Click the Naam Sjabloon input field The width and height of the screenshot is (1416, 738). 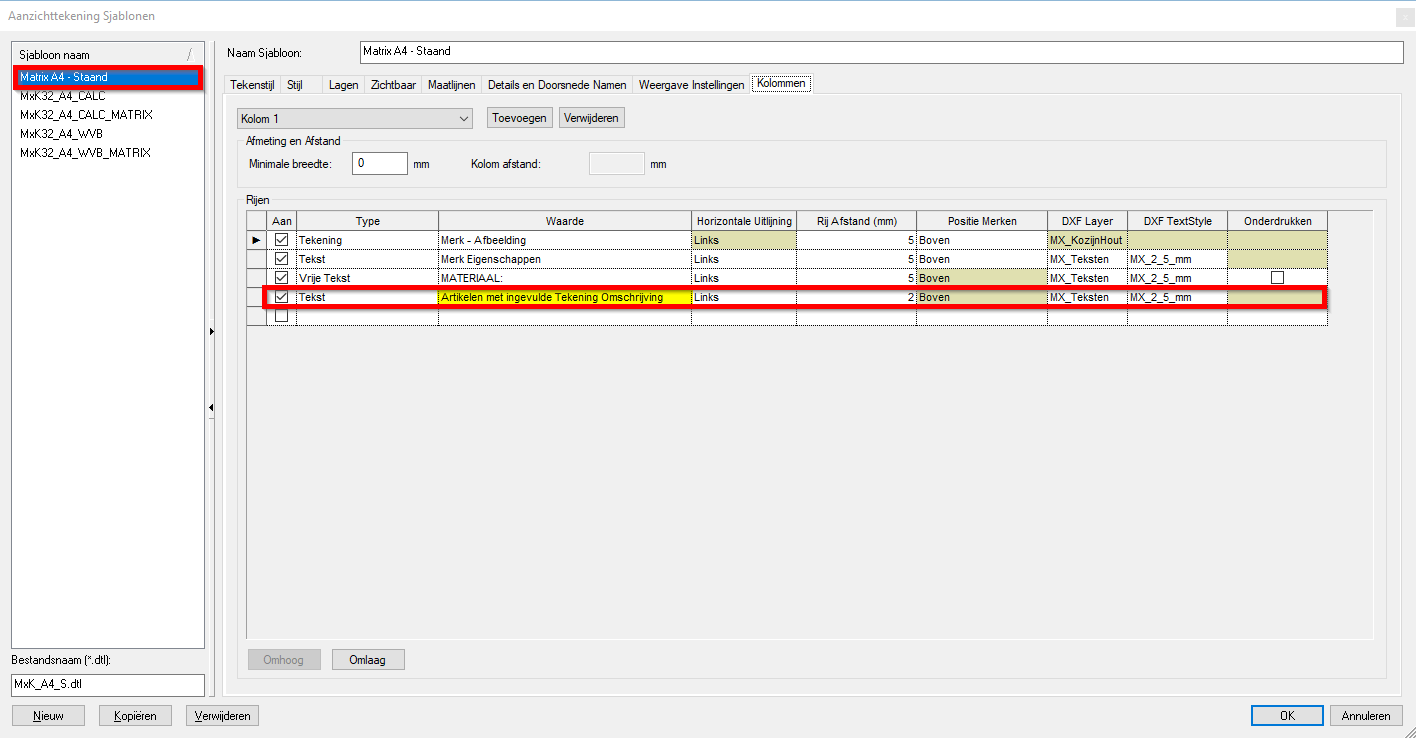tap(881, 52)
